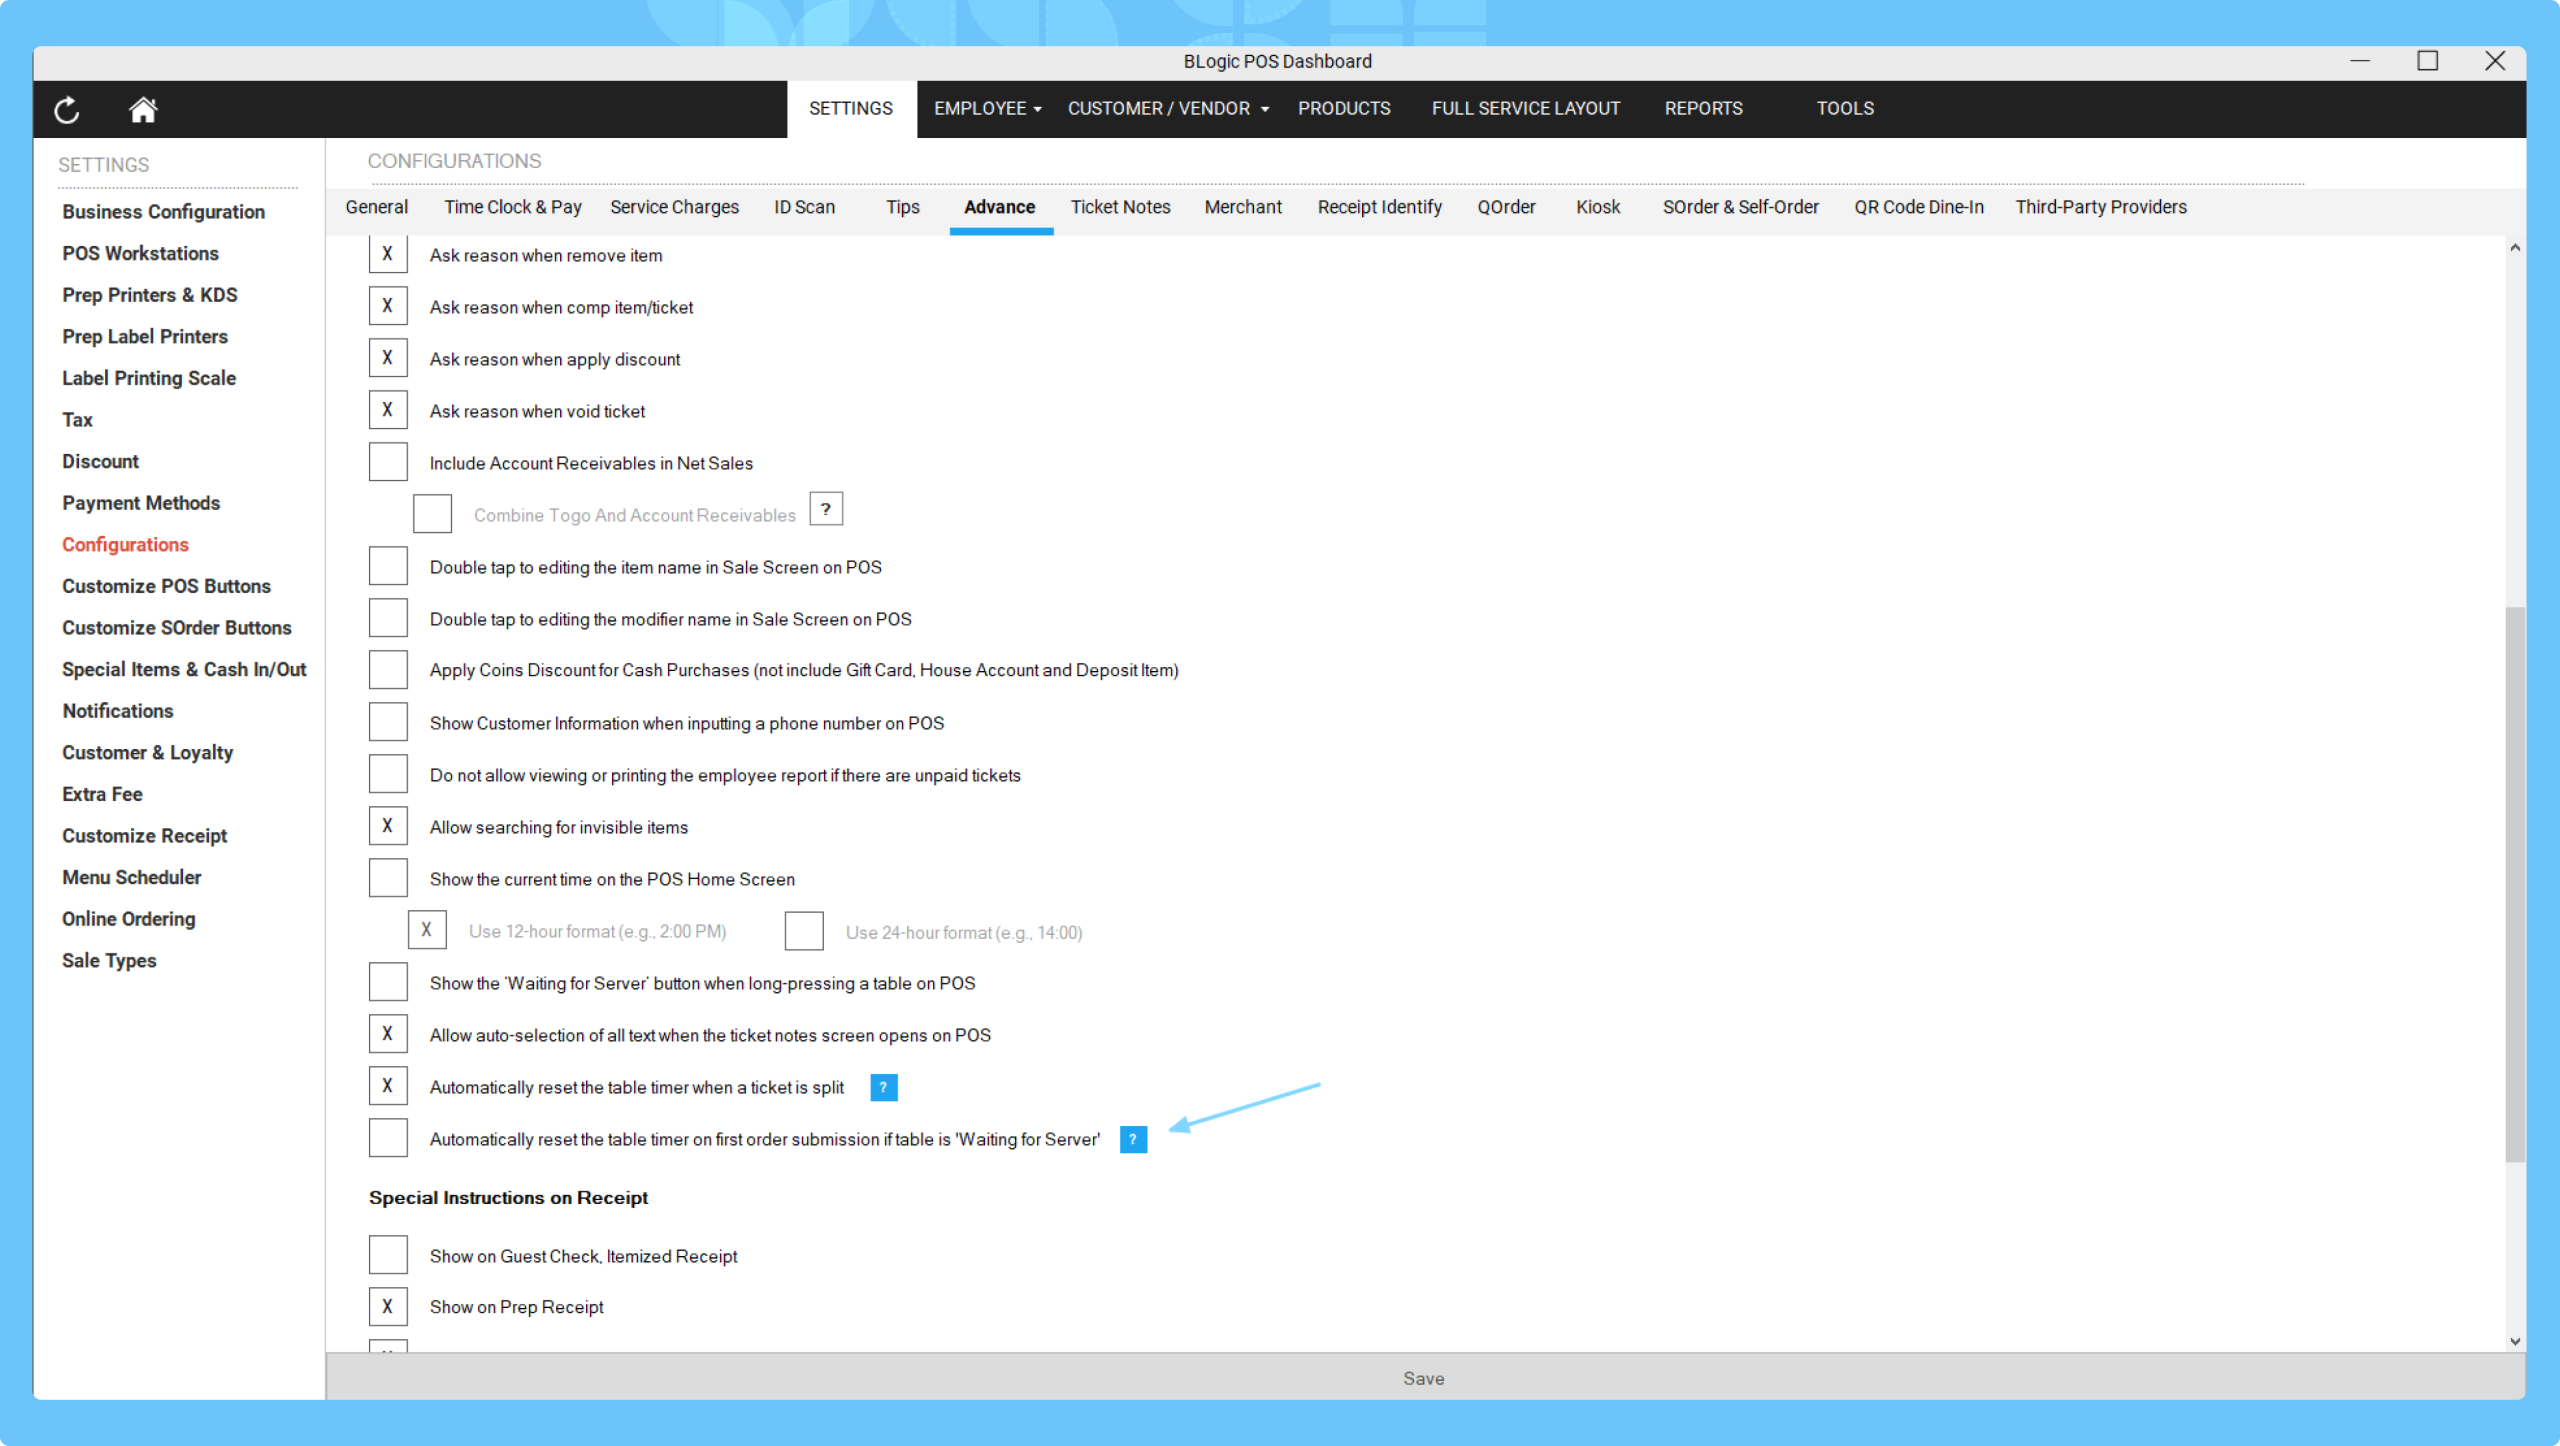The width and height of the screenshot is (2560, 1446).
Task: Open Business Configuration settings
Action: pyautogui.click(x=163, y=212)
